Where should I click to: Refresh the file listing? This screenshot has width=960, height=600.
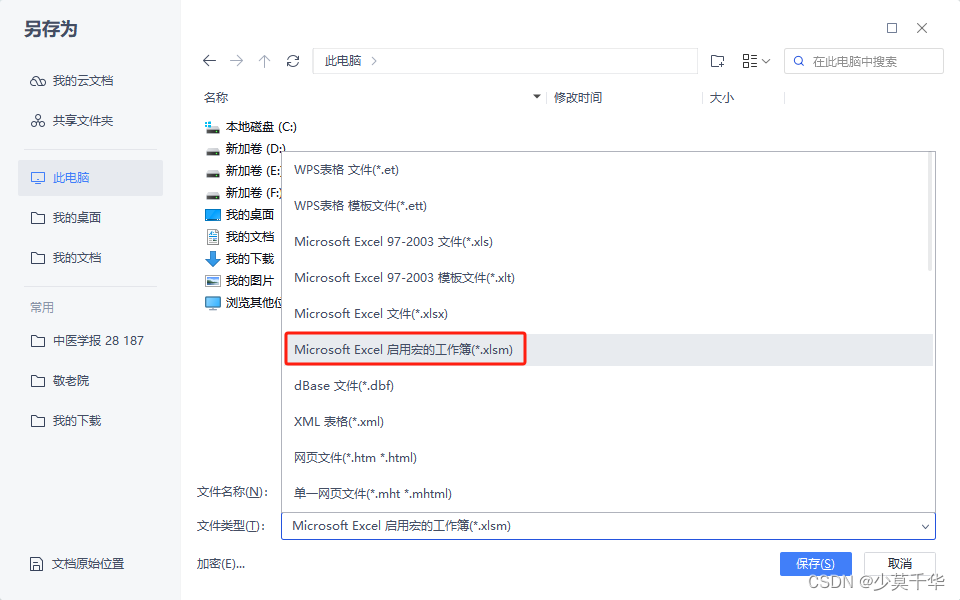pos(293,61)
